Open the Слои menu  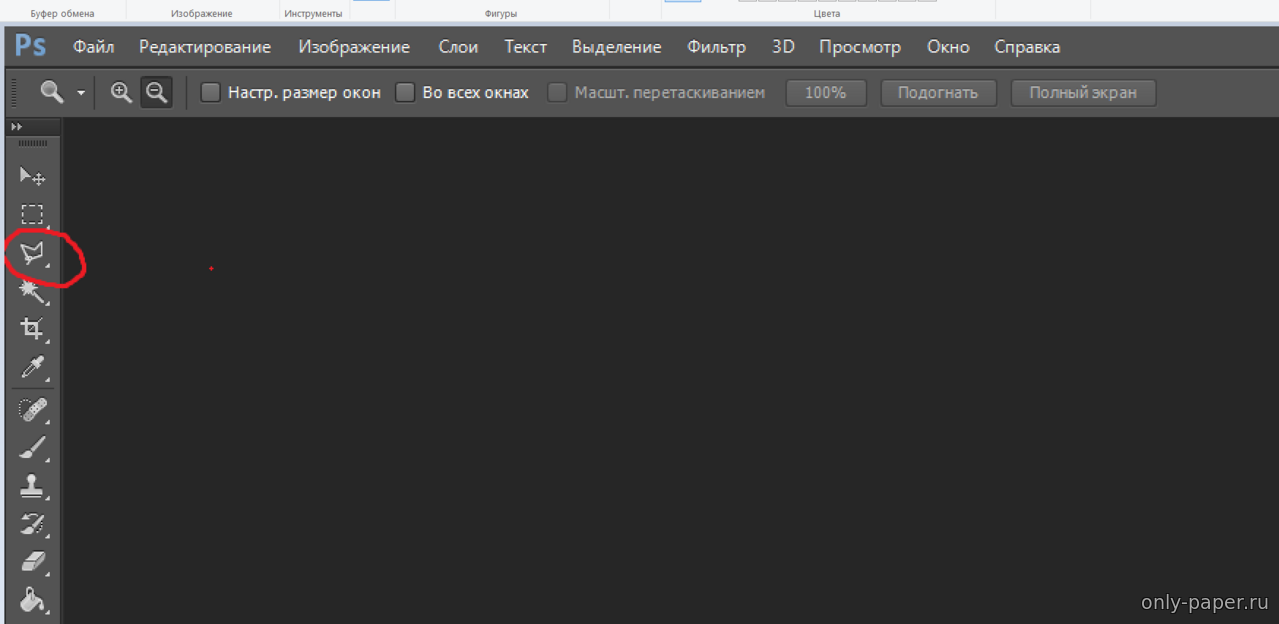tap(458, 47)
